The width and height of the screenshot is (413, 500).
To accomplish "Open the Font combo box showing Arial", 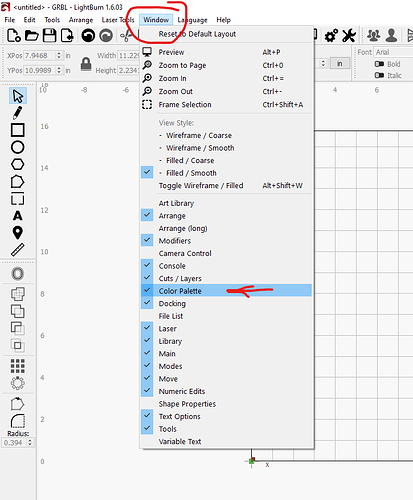I will coord(394,52).
